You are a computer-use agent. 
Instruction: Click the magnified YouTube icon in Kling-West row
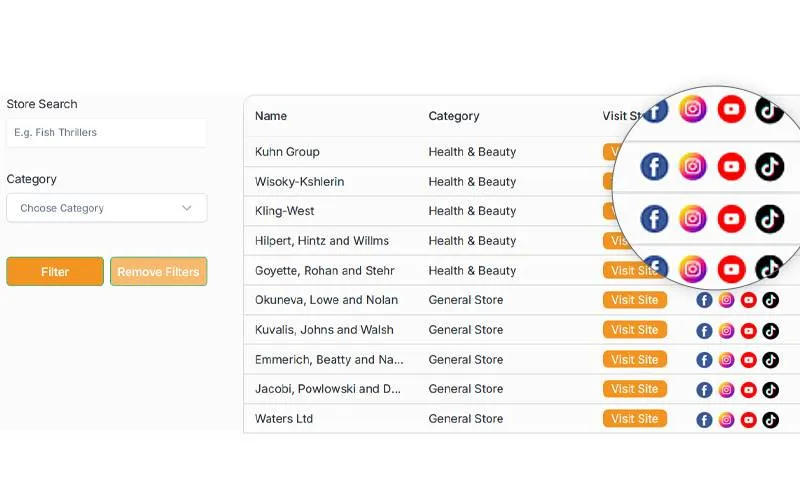[x=731, y=218]
